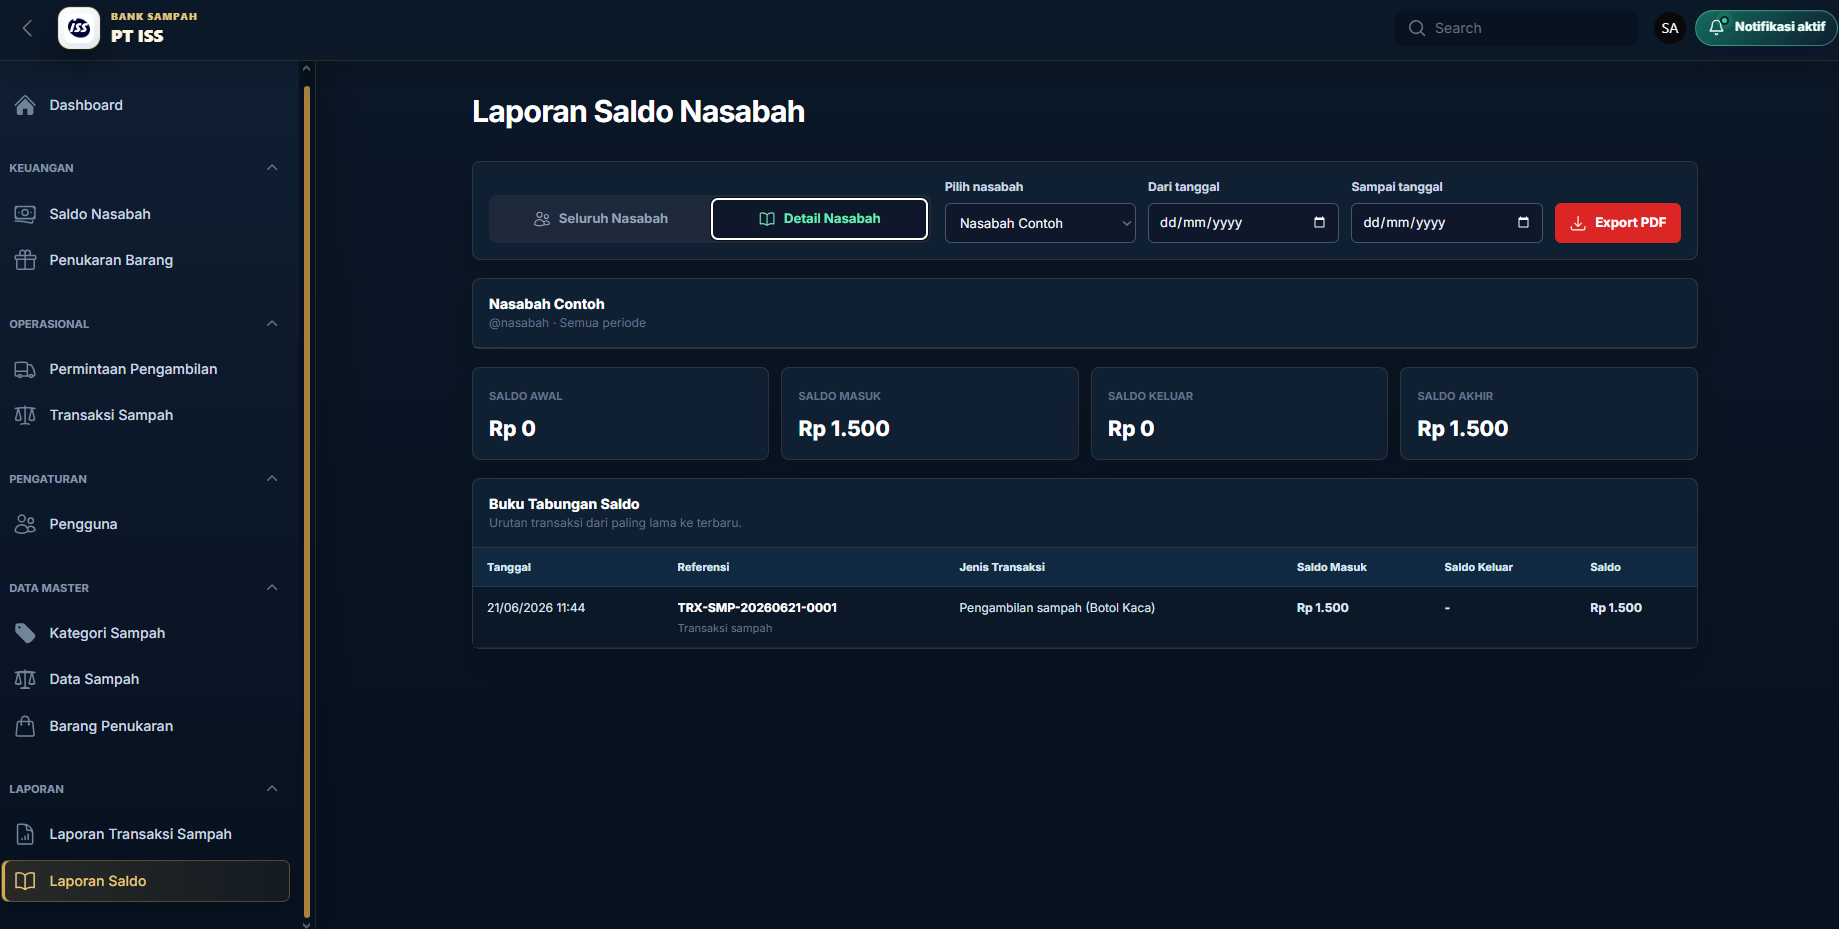Click the Export PDF button

[1617, 223]
